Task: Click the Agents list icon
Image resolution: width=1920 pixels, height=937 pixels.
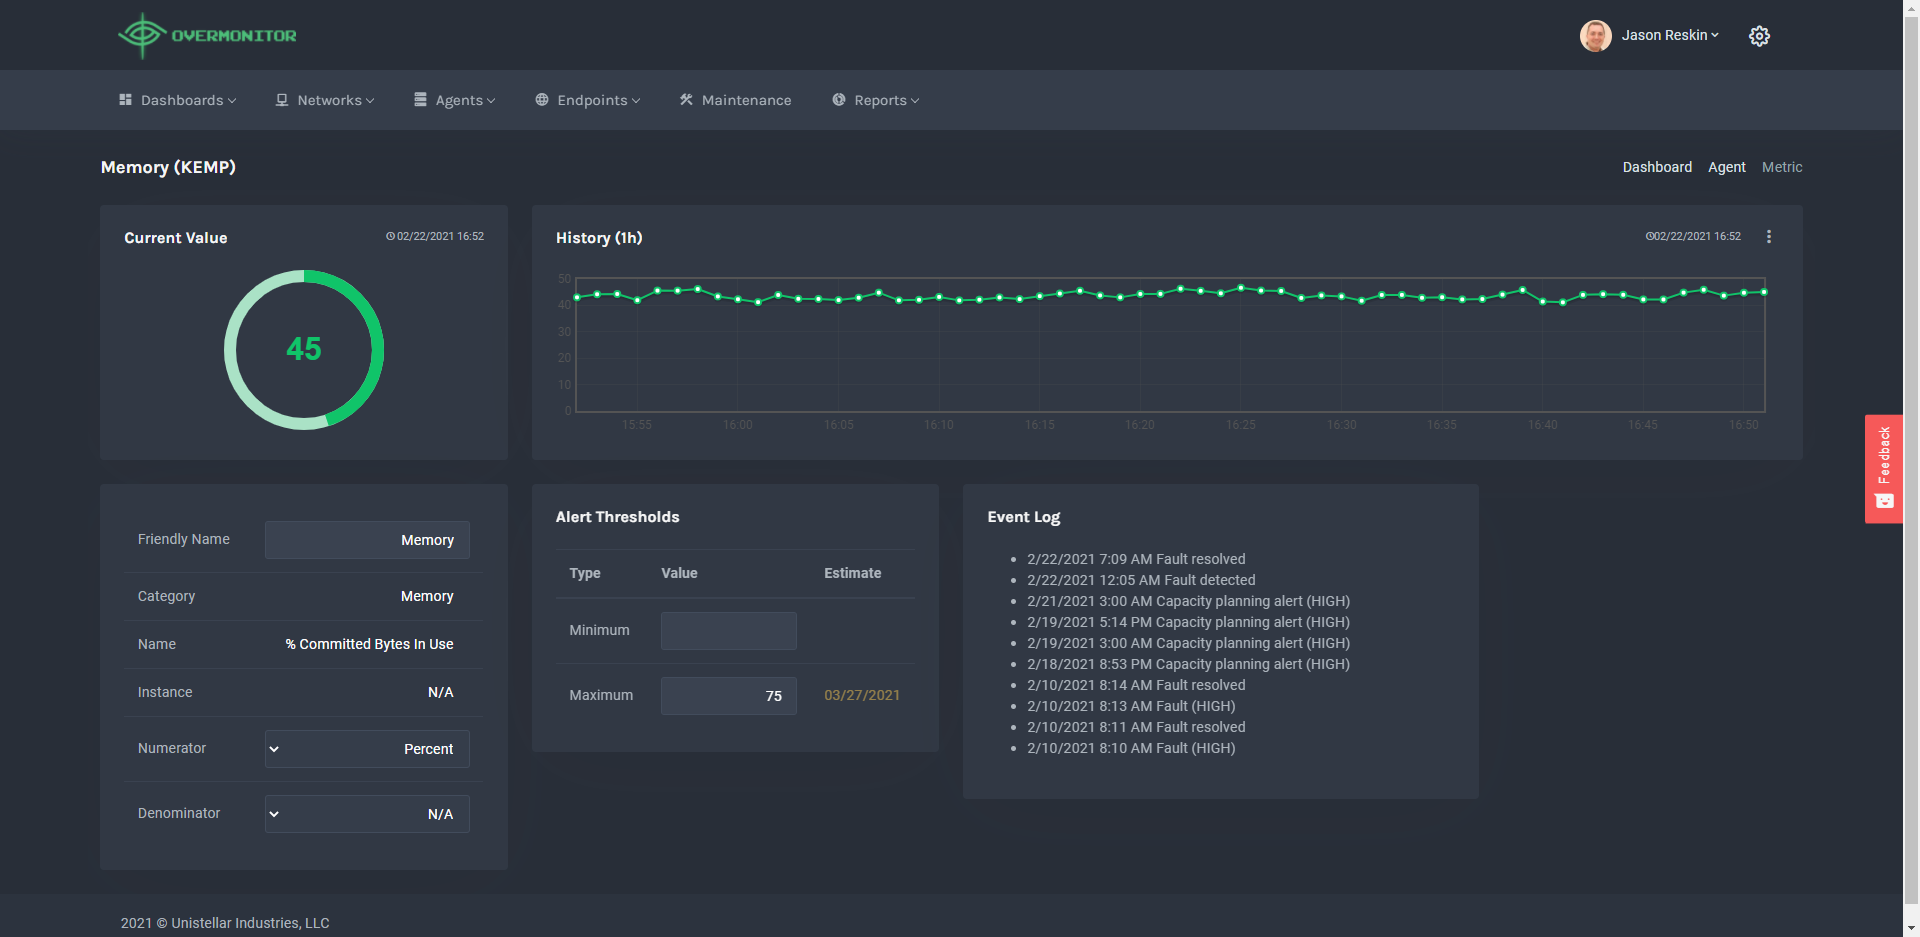Action: tap(421, 99)
